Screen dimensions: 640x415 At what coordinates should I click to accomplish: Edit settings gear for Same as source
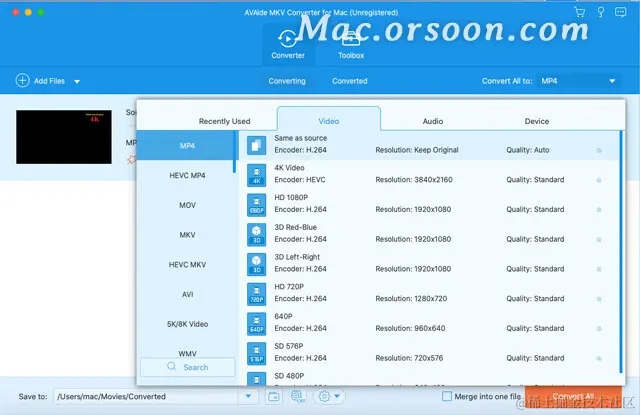pos(599,150)
